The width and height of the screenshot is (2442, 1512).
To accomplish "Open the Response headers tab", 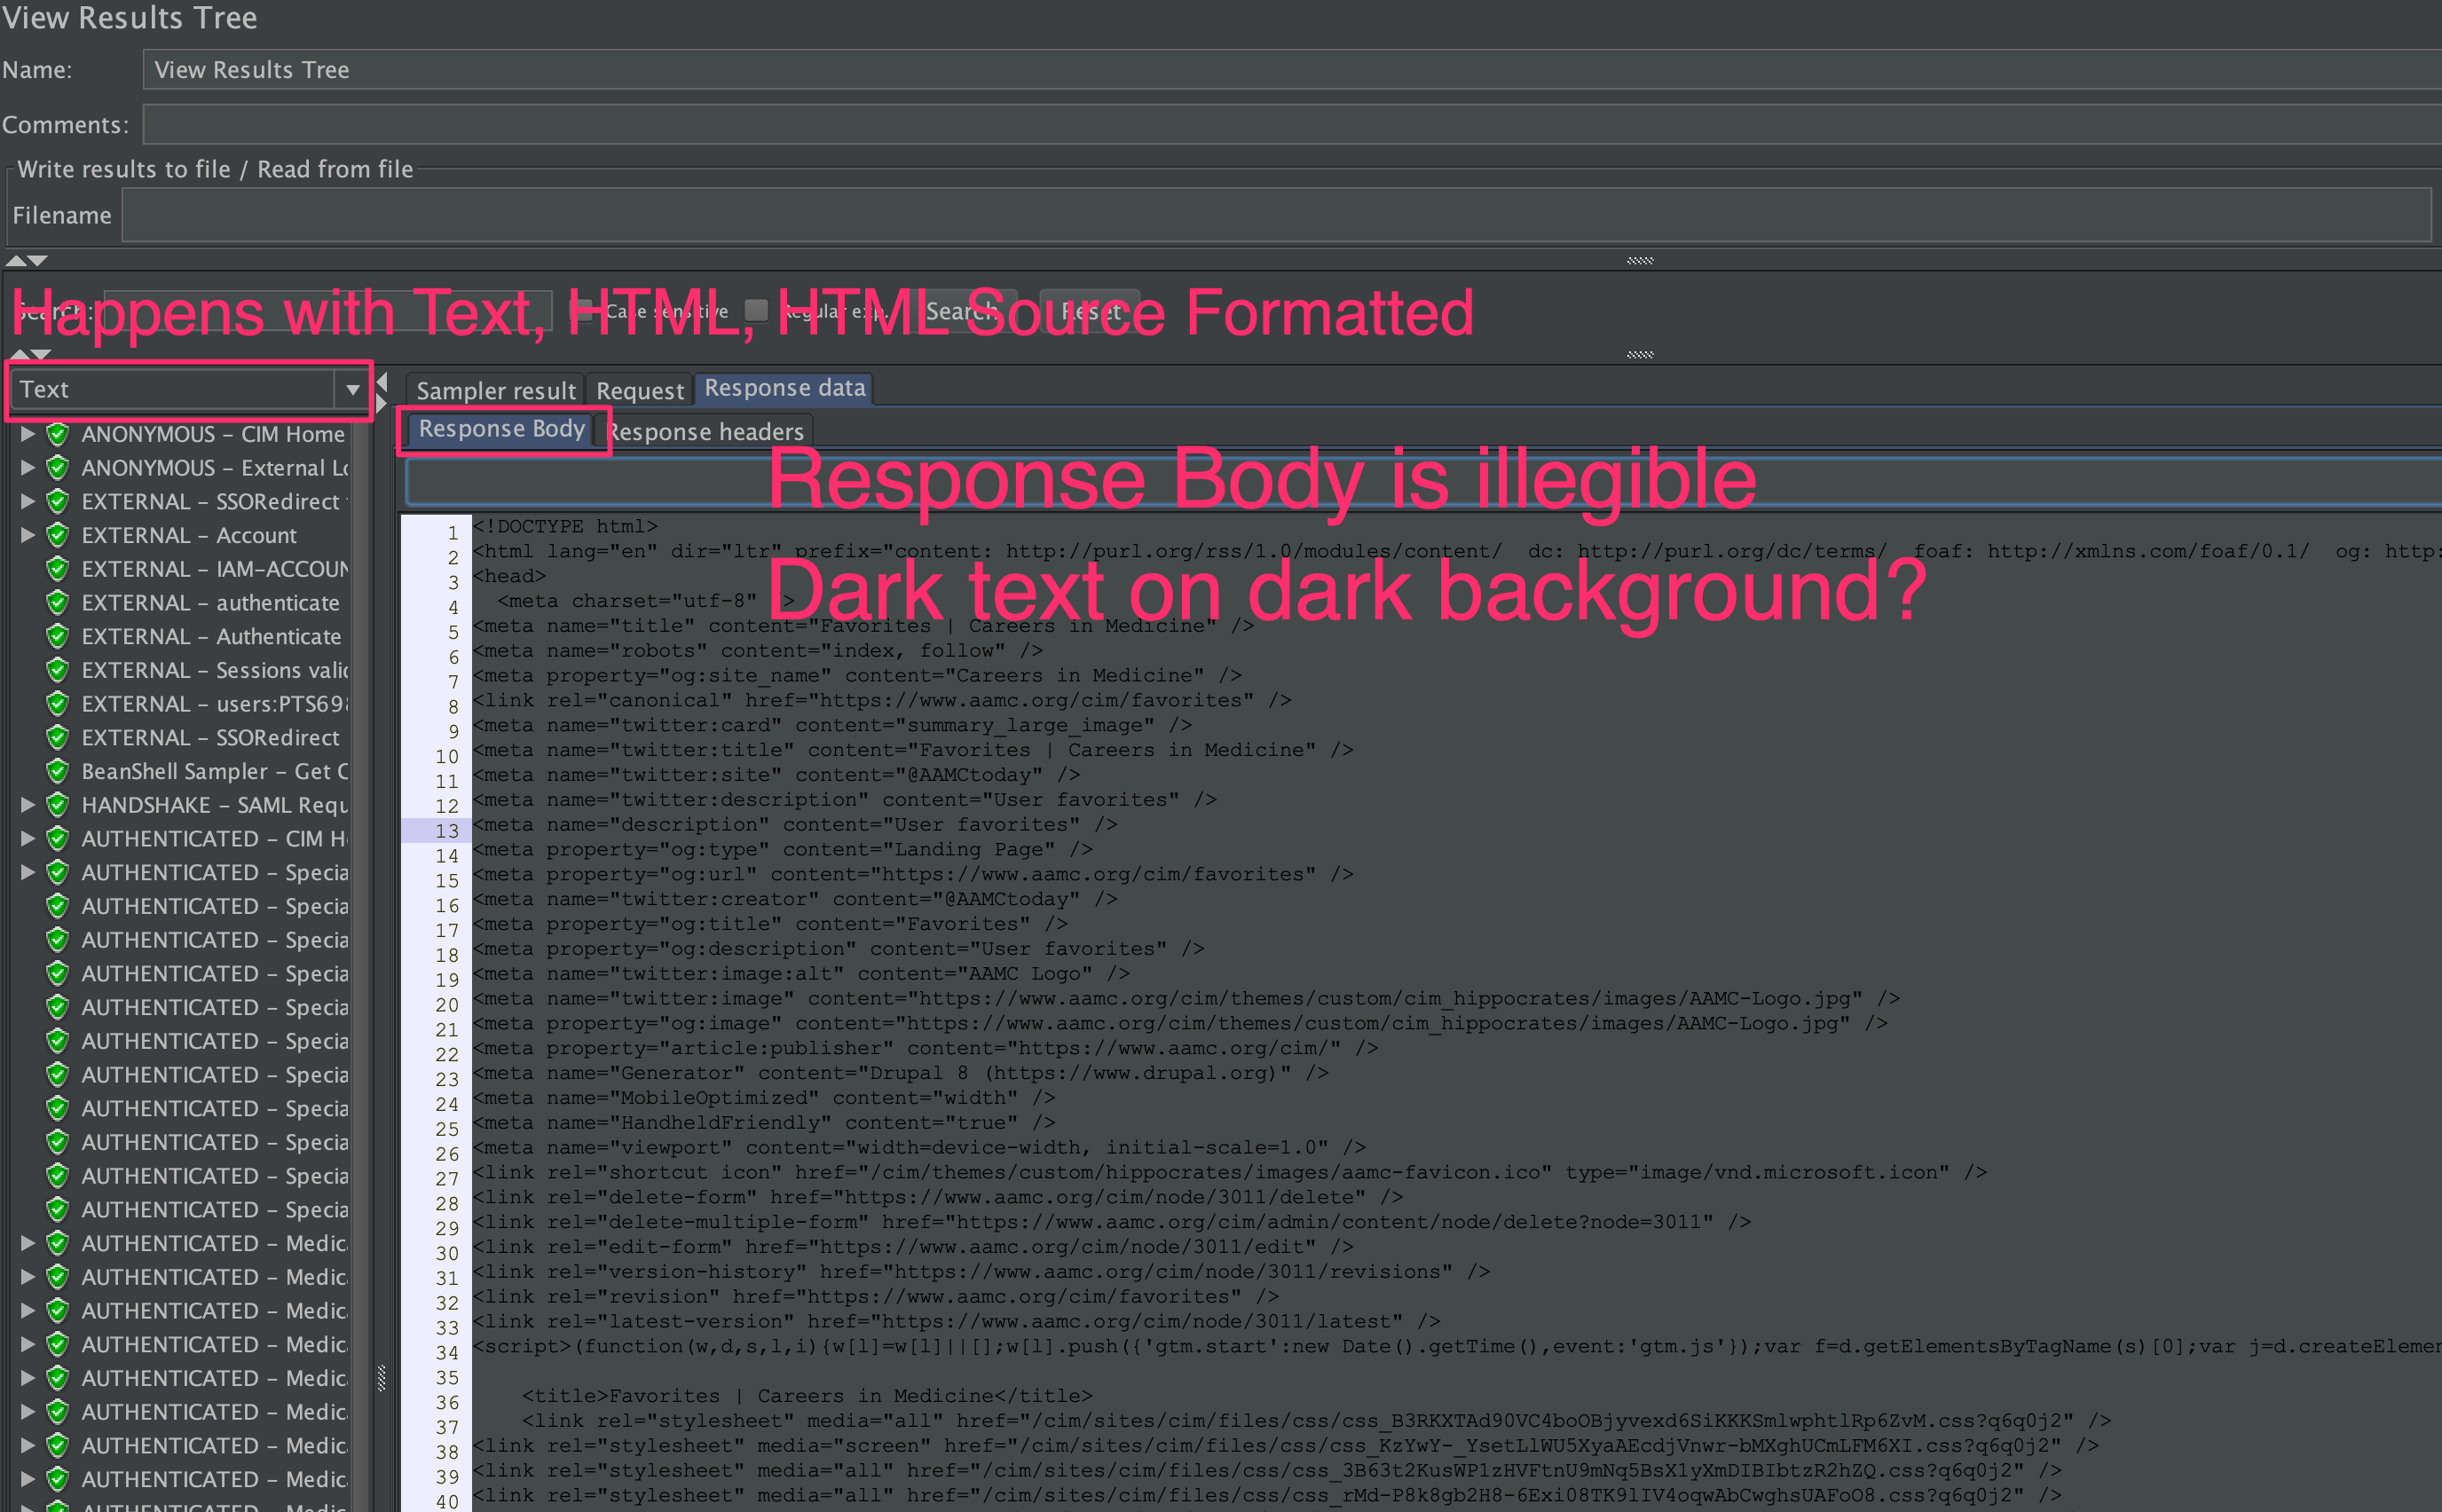I will tap(706, 432).
